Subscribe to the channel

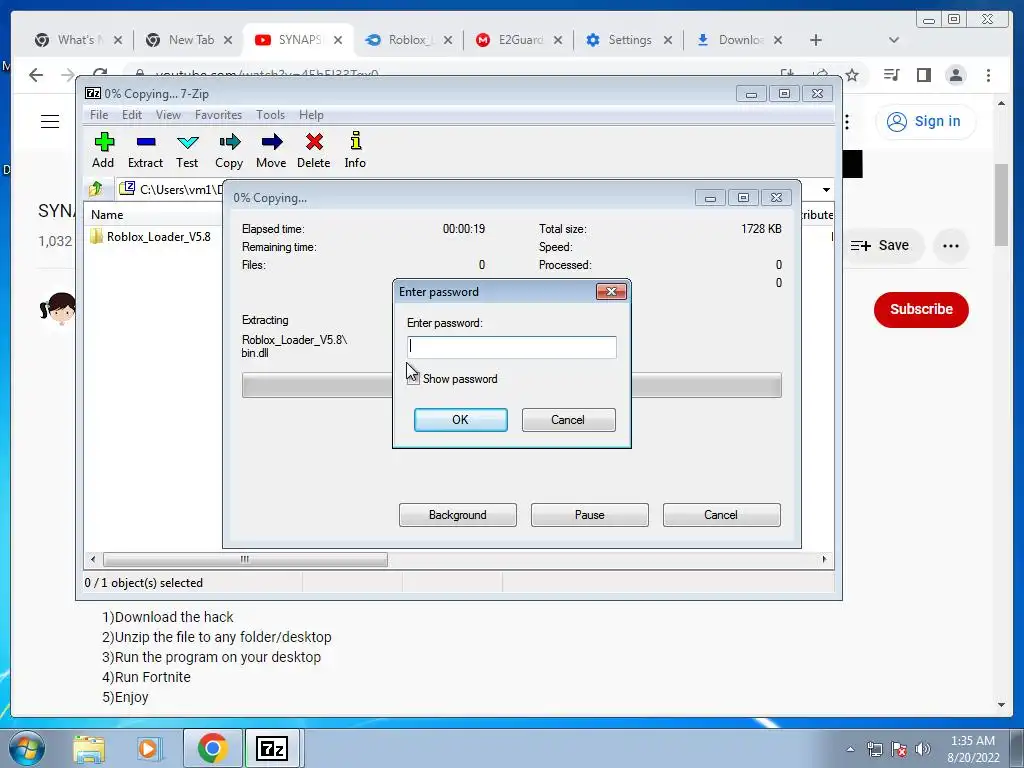921,309
